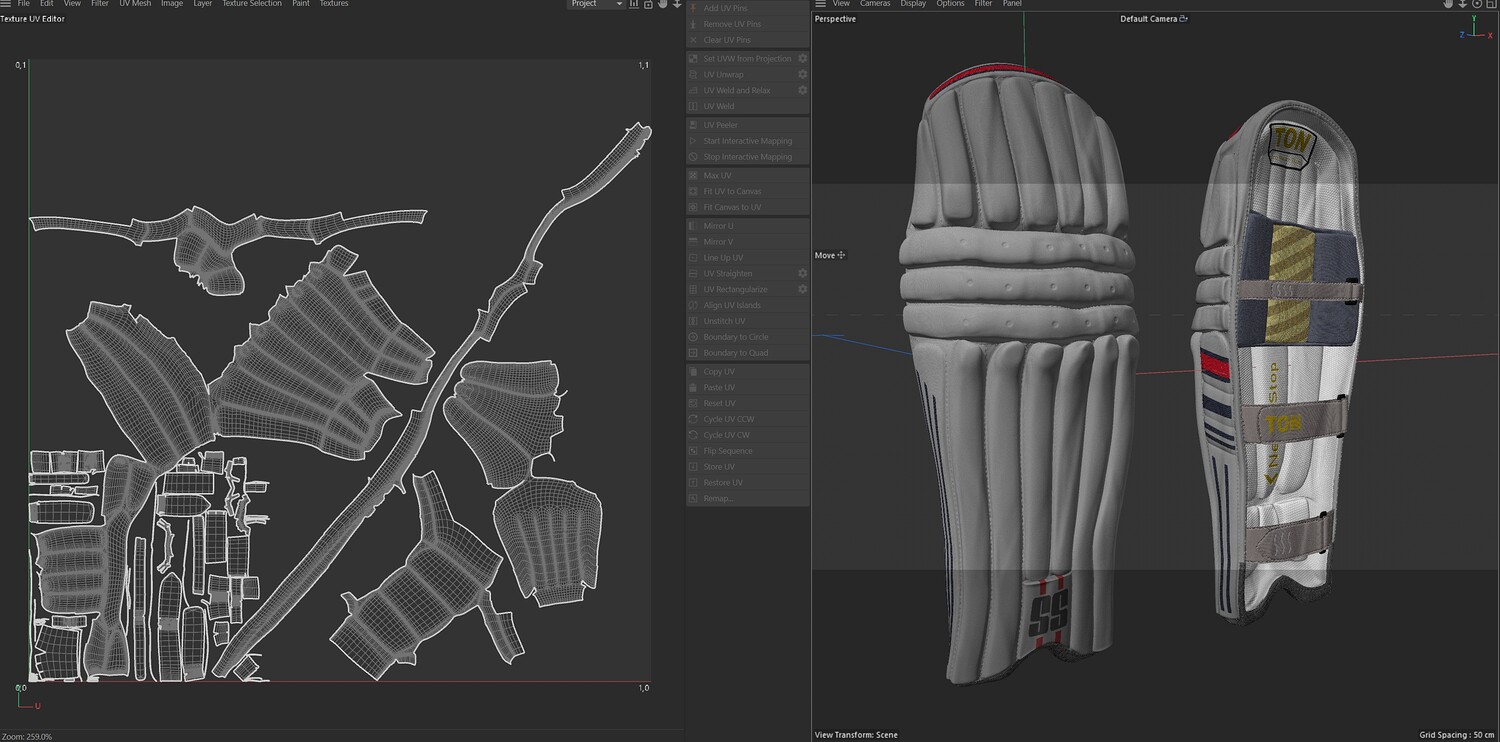Select the UV Peeler icon
The image size is (1500, 742).
(x=694, y=125)
